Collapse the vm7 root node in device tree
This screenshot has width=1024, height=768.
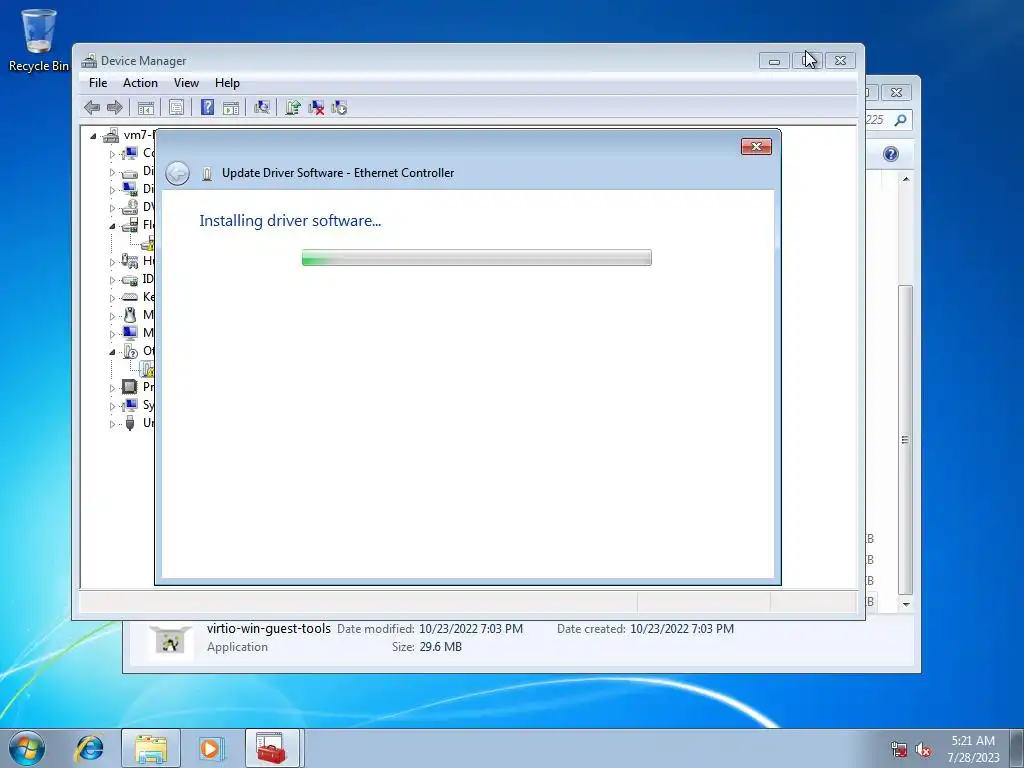(x=93, y=136)
